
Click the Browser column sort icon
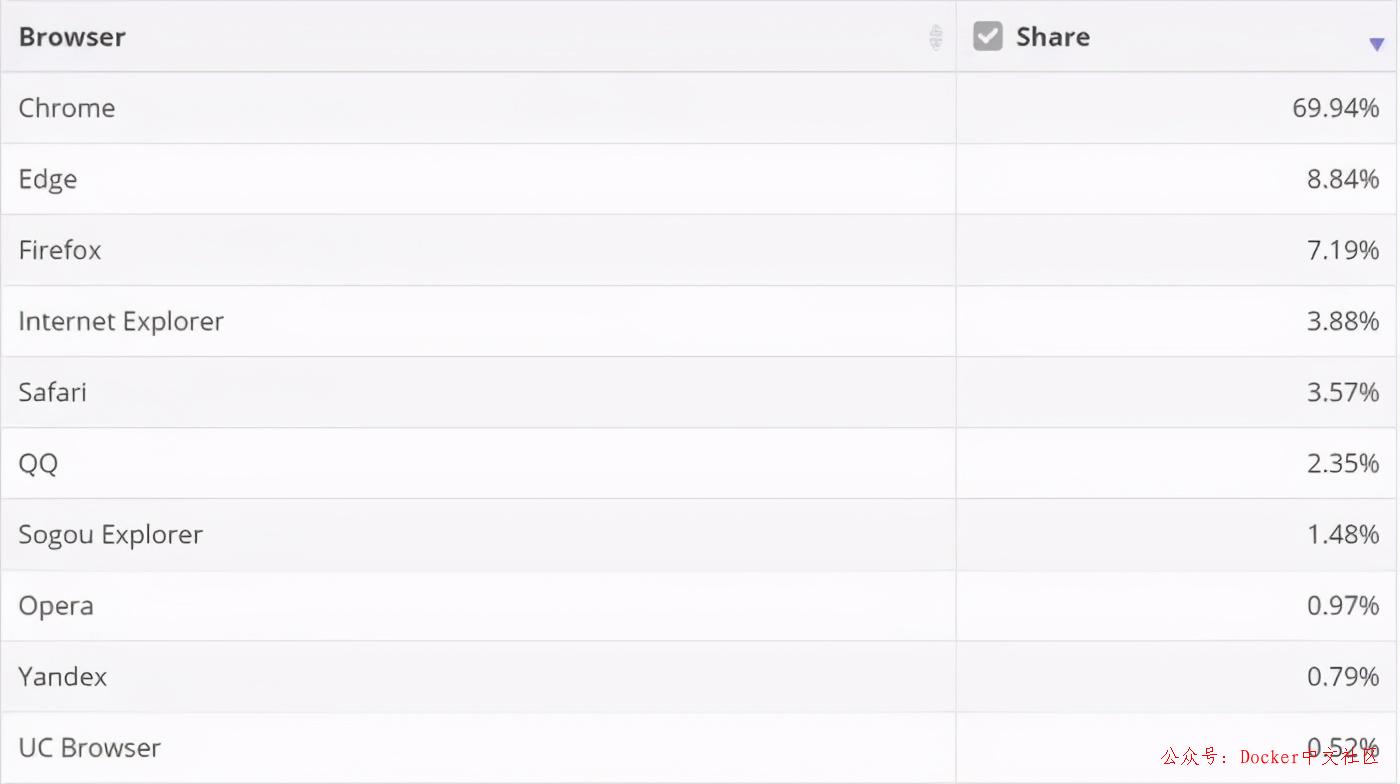(936, 37)
